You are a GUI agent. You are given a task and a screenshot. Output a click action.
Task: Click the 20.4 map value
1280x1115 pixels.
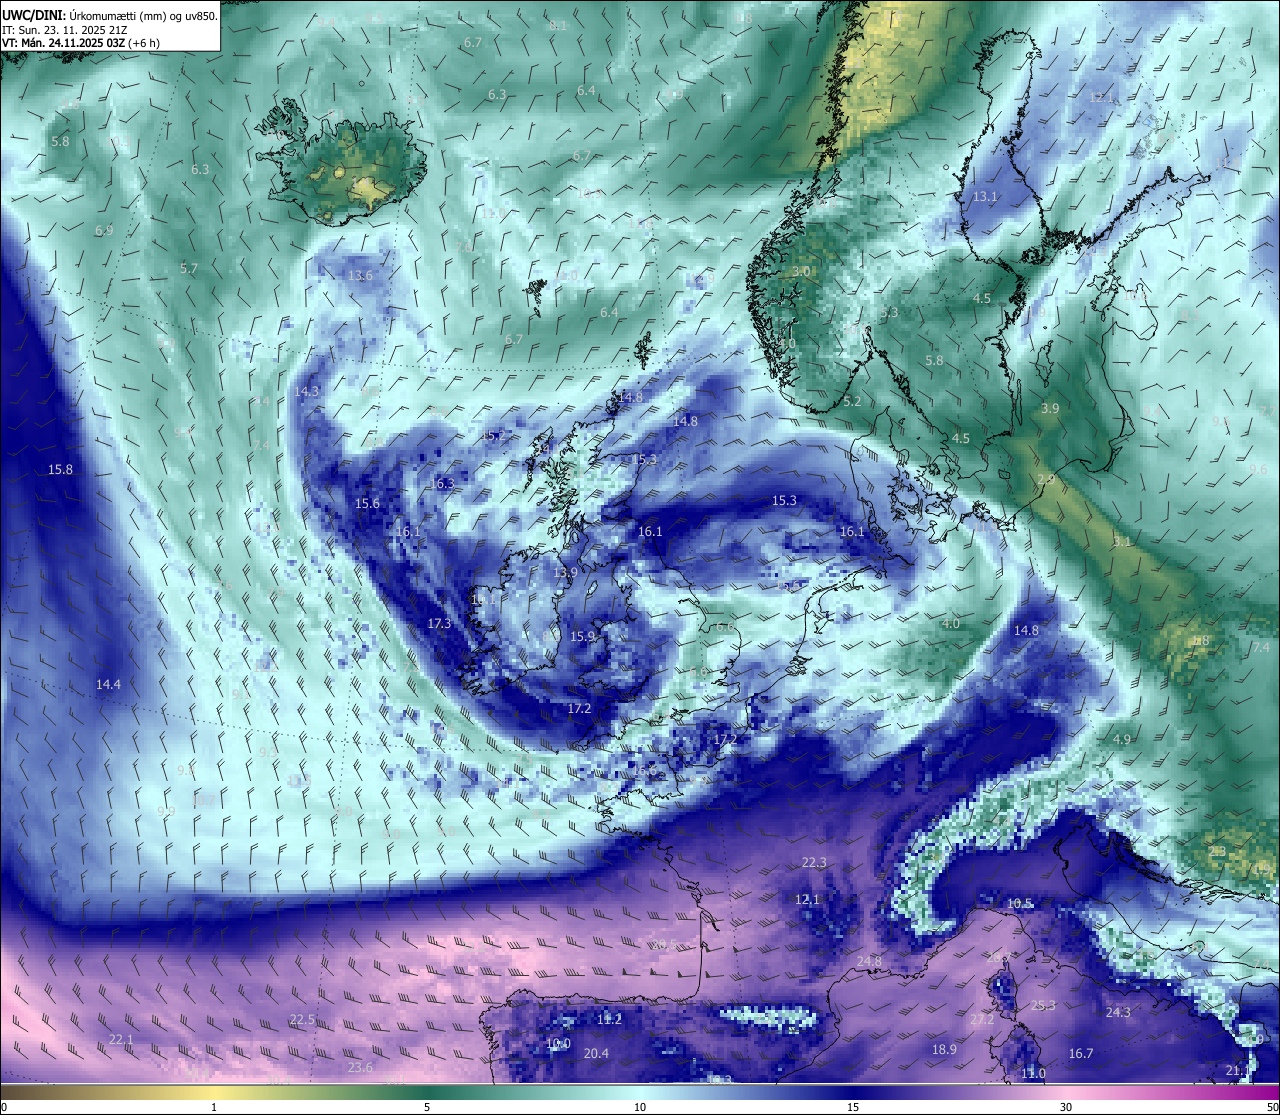click(x=596, y=1053)
